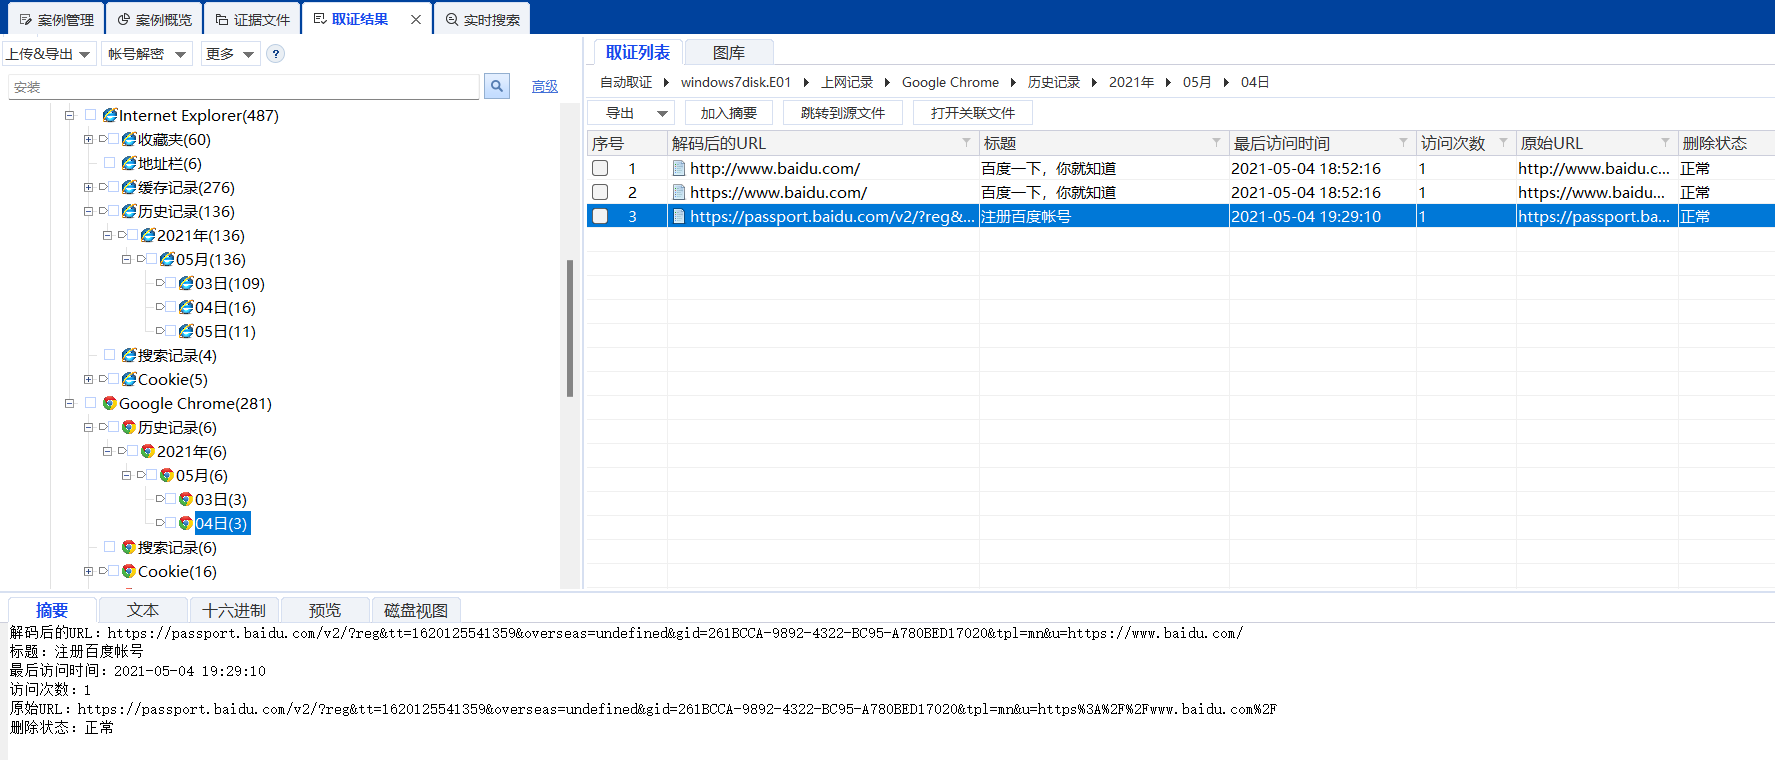Screen dimensions: 1775x760
Task: Tick the checkbox for row 2 https://www.baidu.com/
Action: [x=600, y=192]
